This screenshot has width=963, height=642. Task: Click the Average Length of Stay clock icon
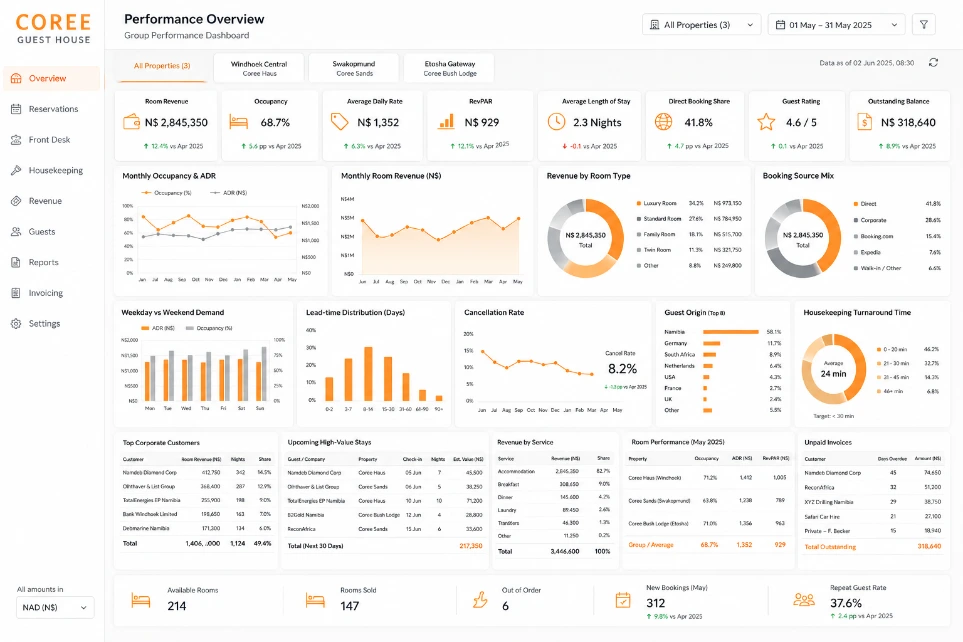tap(556, 122)
